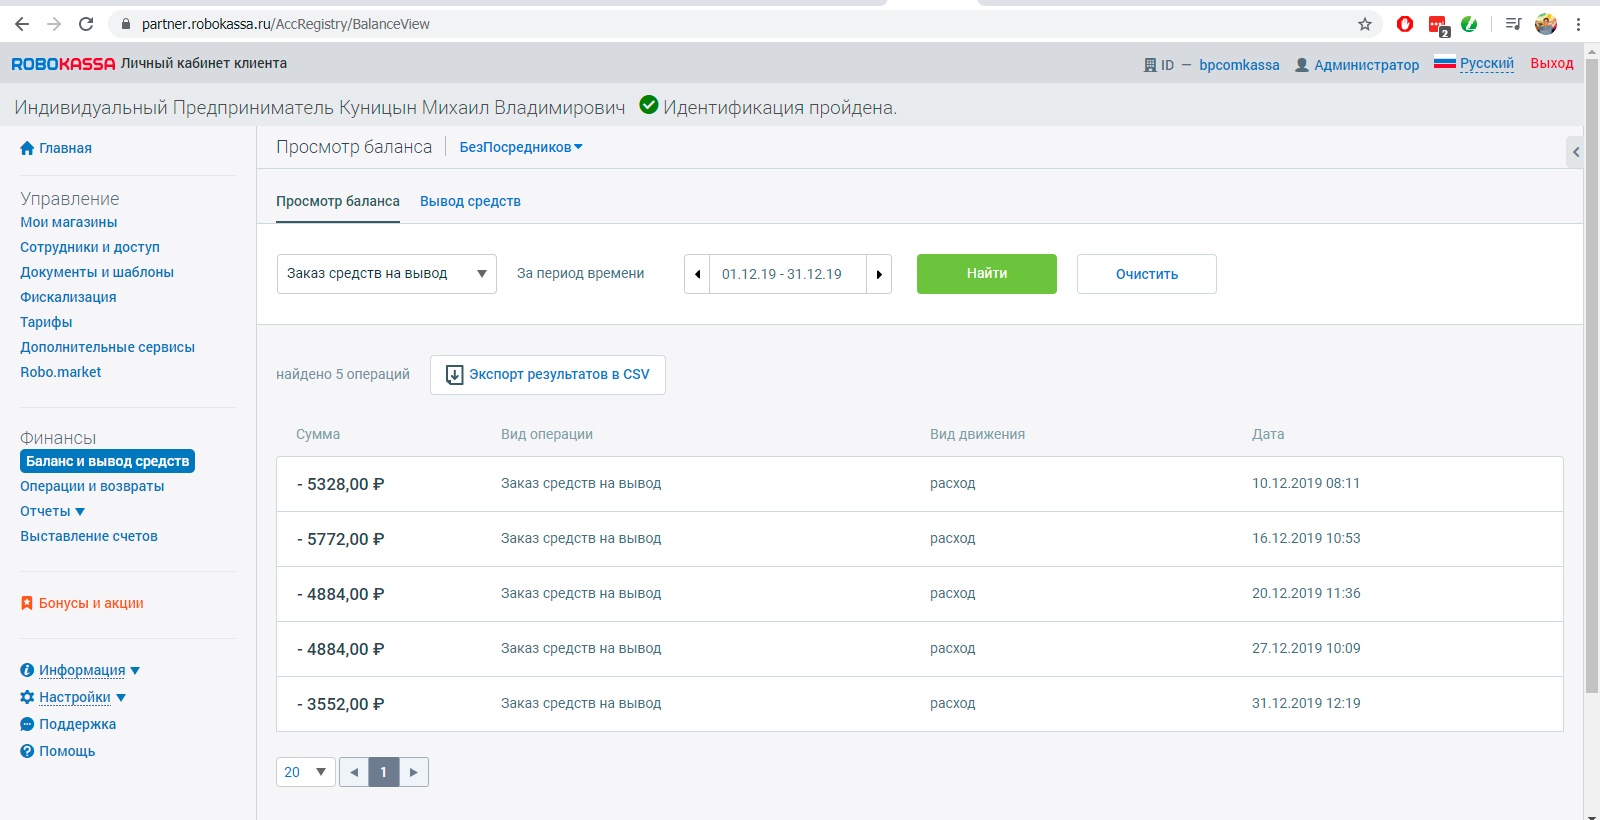Click the Поддержка chat bubble icon

click(27, 724)
